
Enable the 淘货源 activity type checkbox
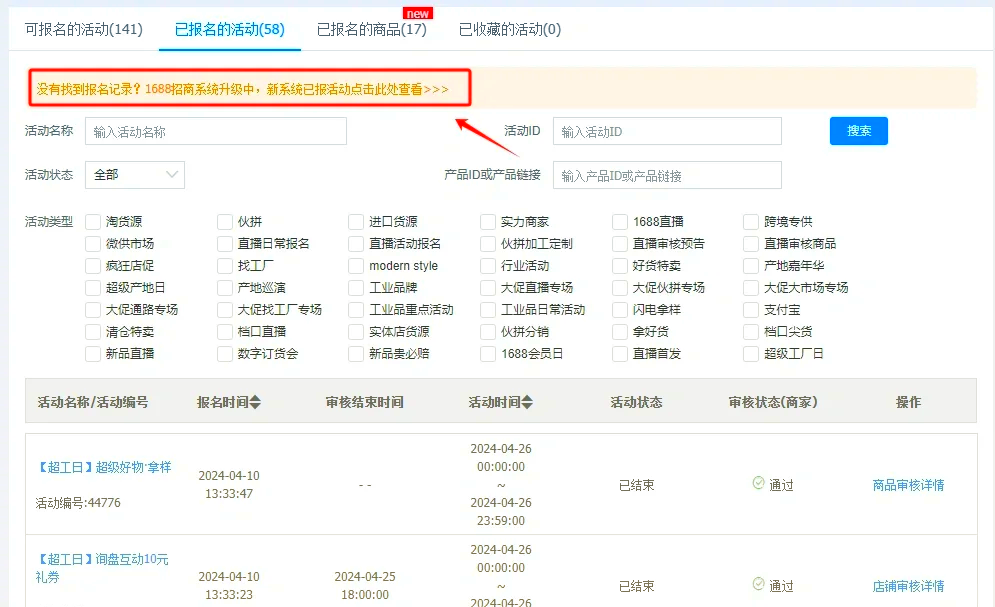click(x=91, y=221)
